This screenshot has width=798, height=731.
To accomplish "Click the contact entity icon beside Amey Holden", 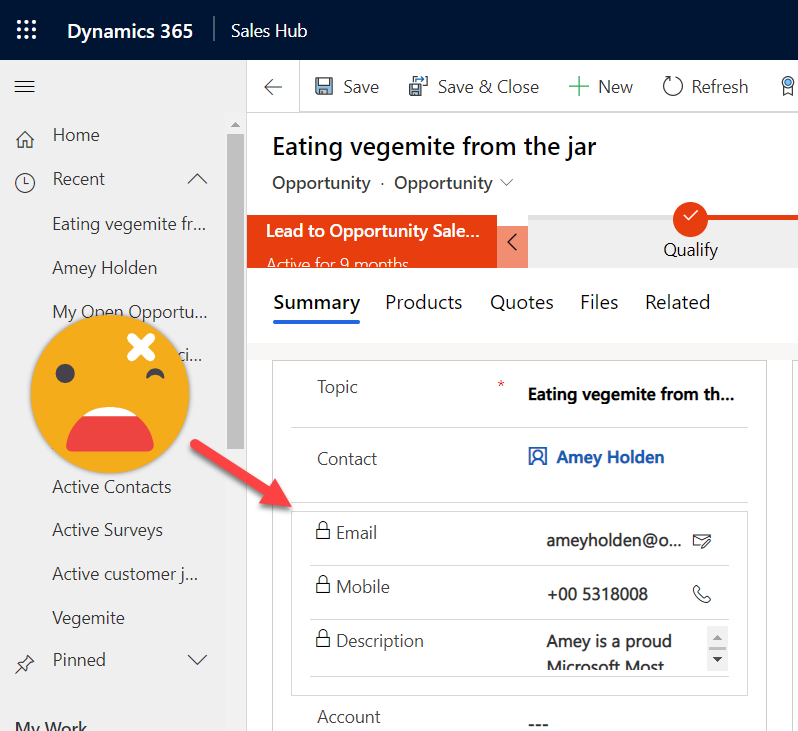I will coord(538,456).
